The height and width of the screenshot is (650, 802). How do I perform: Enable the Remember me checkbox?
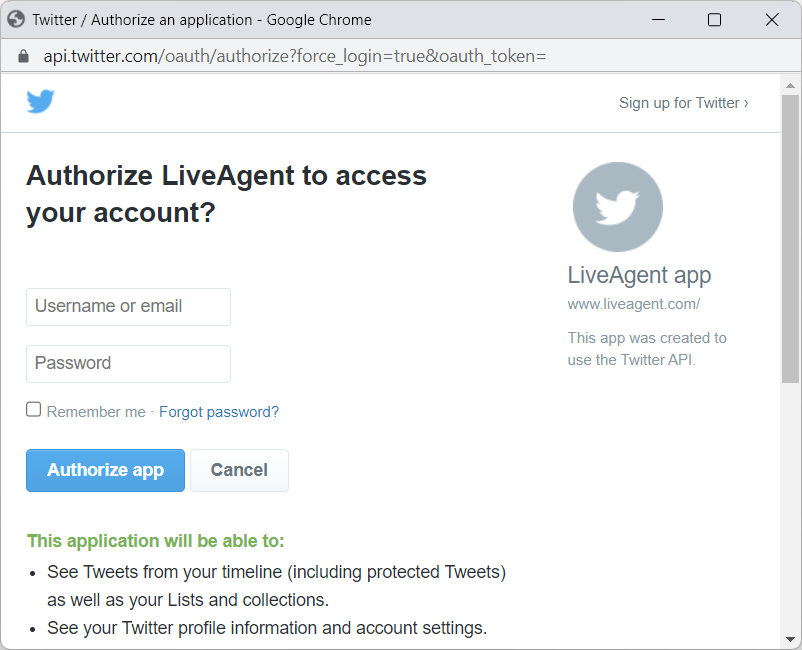34,410
